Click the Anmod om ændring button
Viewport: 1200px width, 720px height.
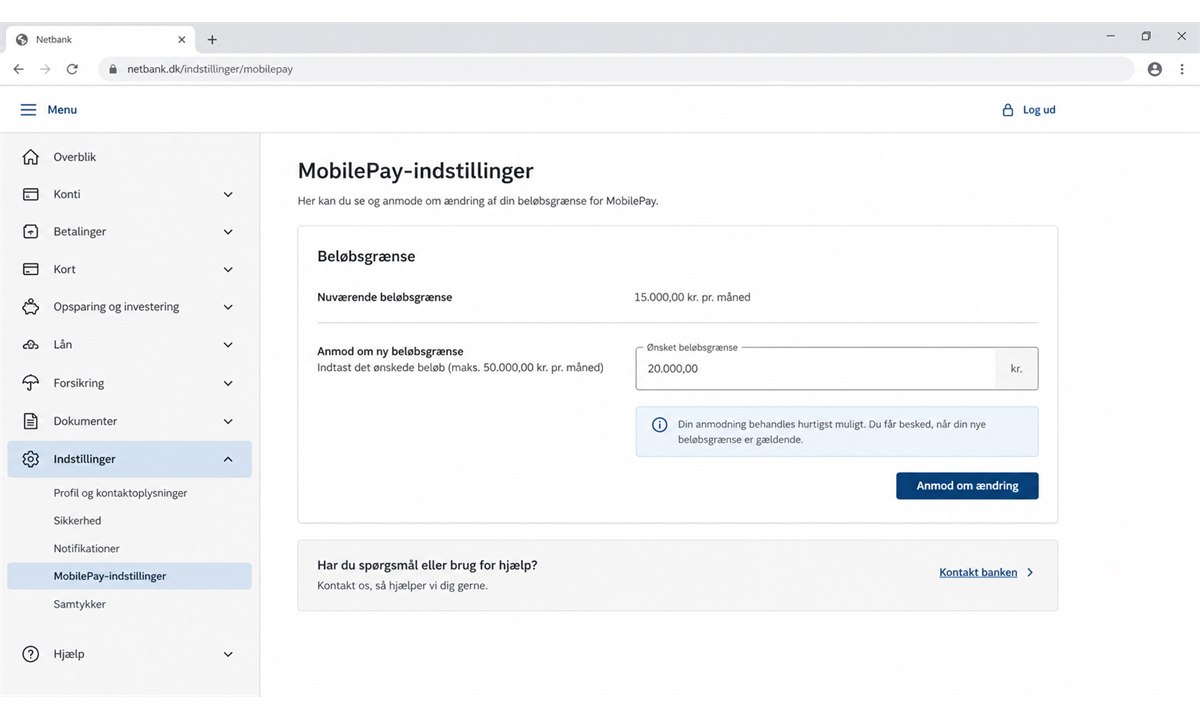coord(967,486)
